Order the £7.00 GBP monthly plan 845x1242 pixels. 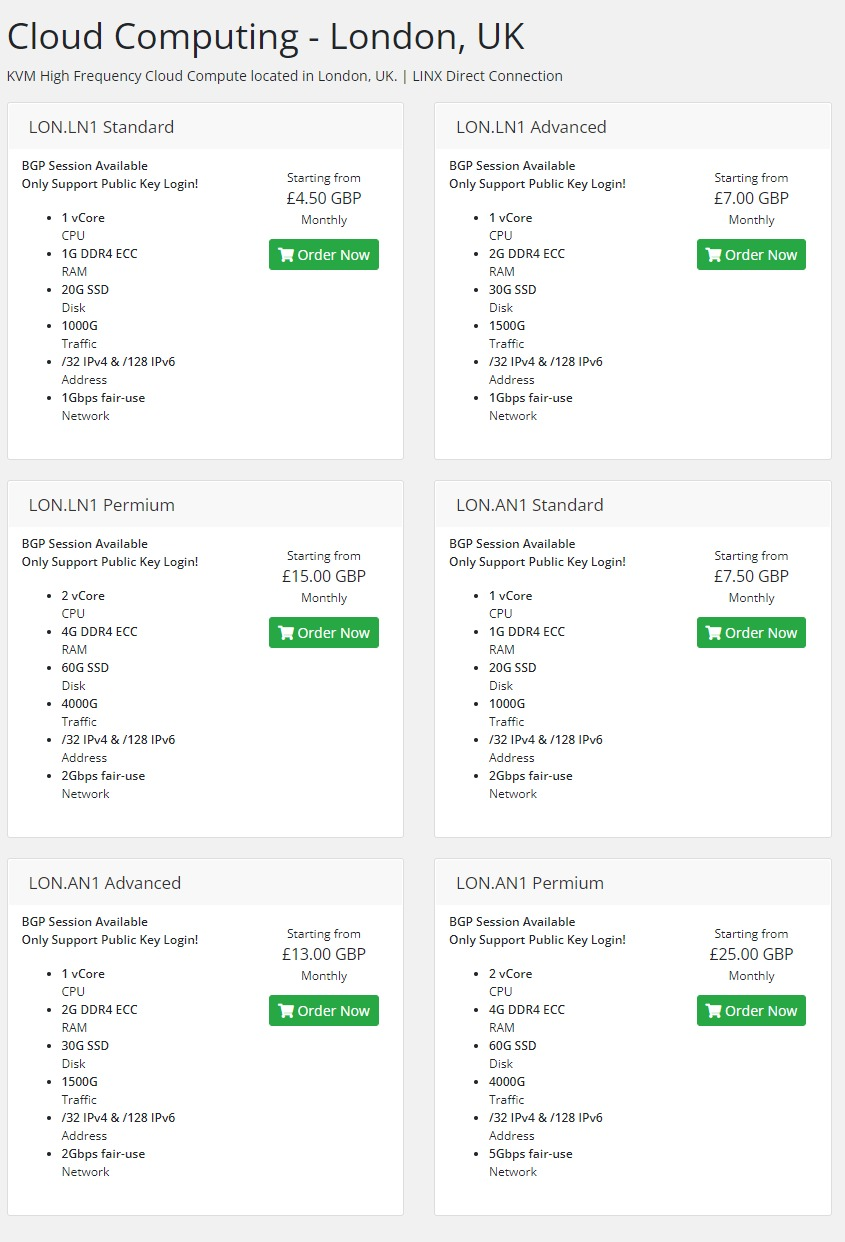tap(751, 255)
